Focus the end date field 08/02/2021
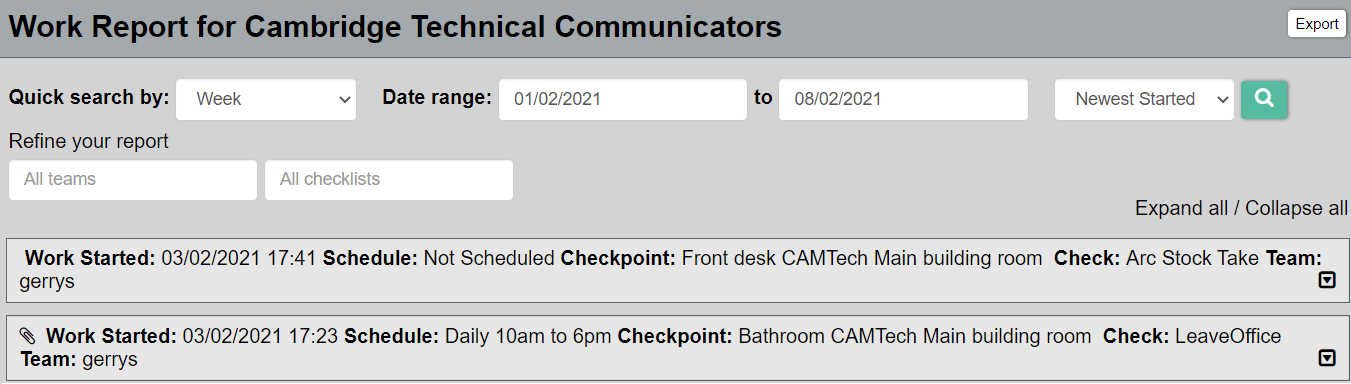This screenshot has width=1351, height=384. 903,99
